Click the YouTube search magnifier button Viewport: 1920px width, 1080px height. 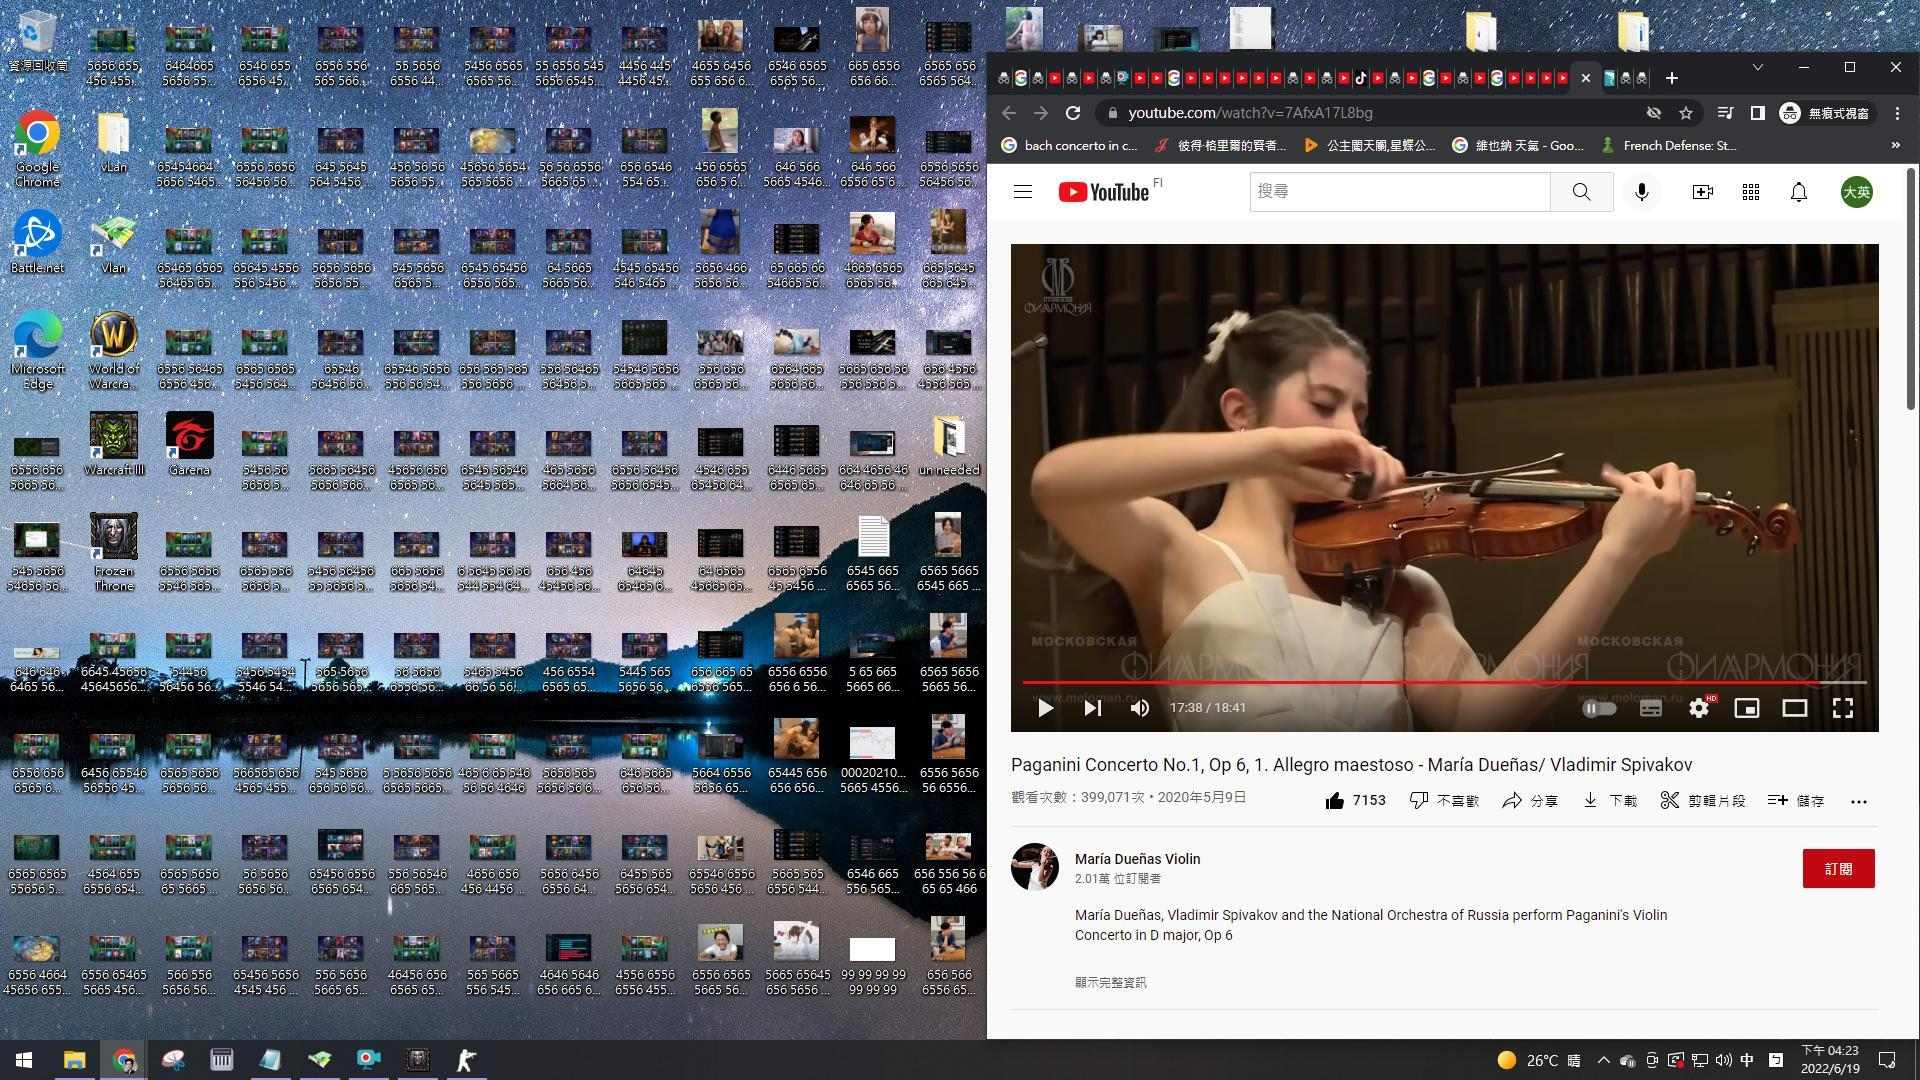click(1581, 191)
